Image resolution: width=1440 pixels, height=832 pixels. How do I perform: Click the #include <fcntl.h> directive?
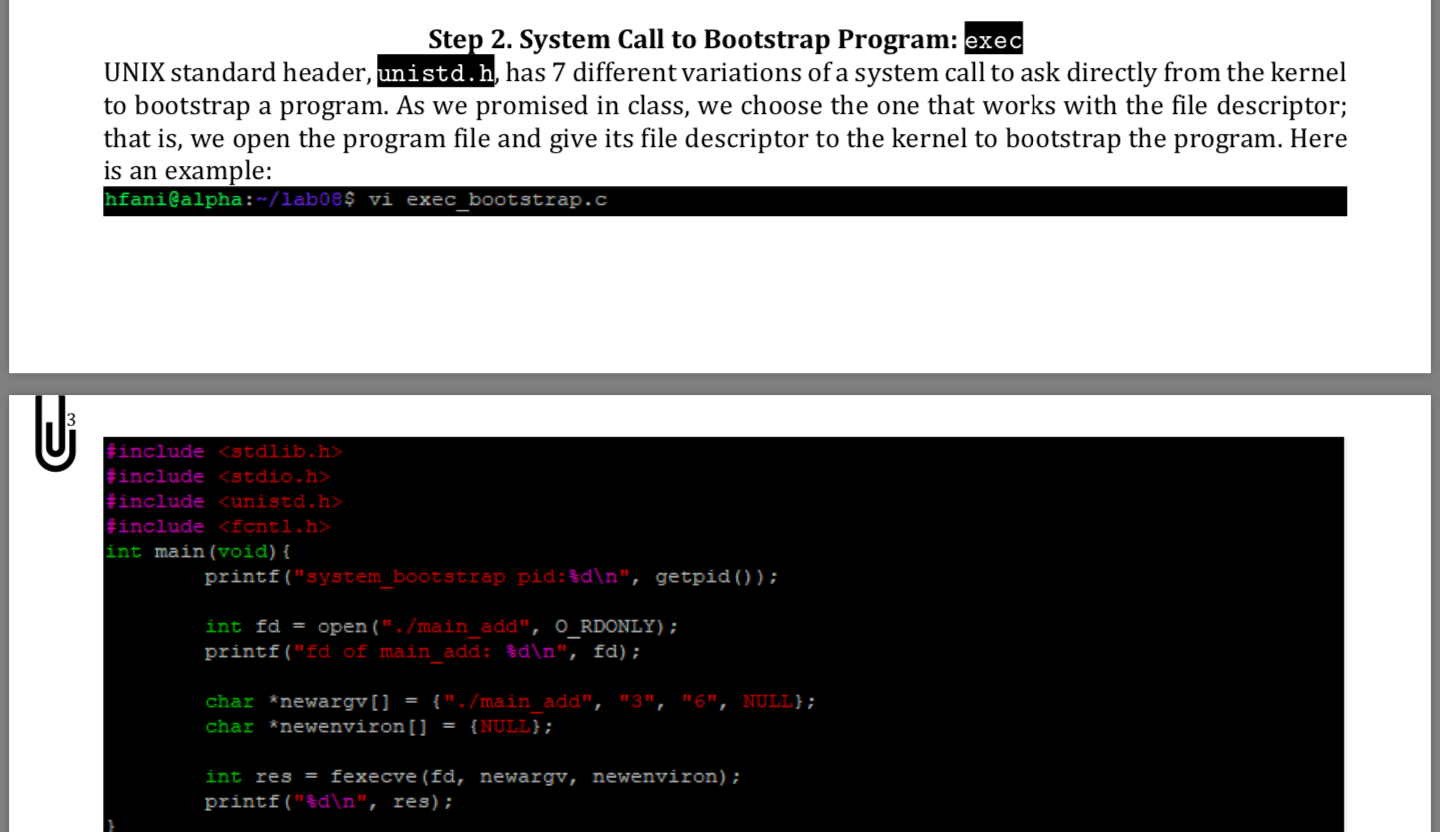(220, 526)
